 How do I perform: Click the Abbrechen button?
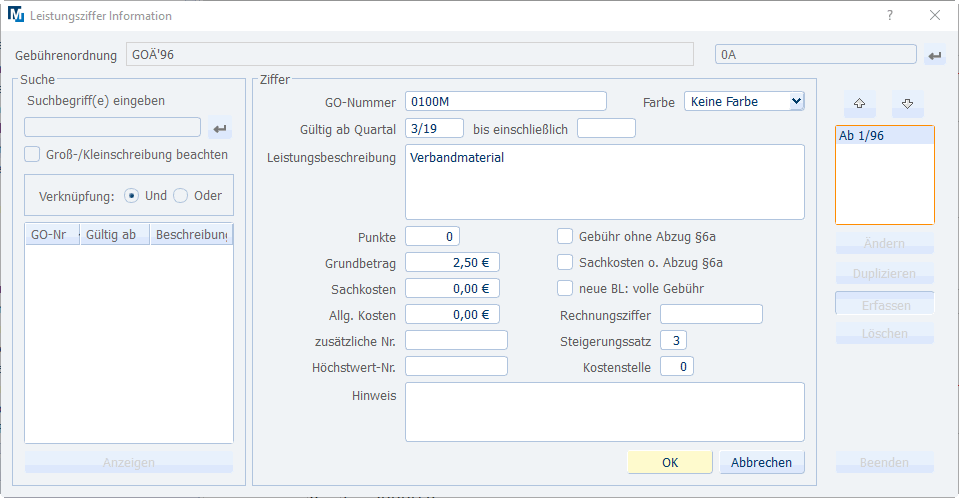tap(761, 463)
